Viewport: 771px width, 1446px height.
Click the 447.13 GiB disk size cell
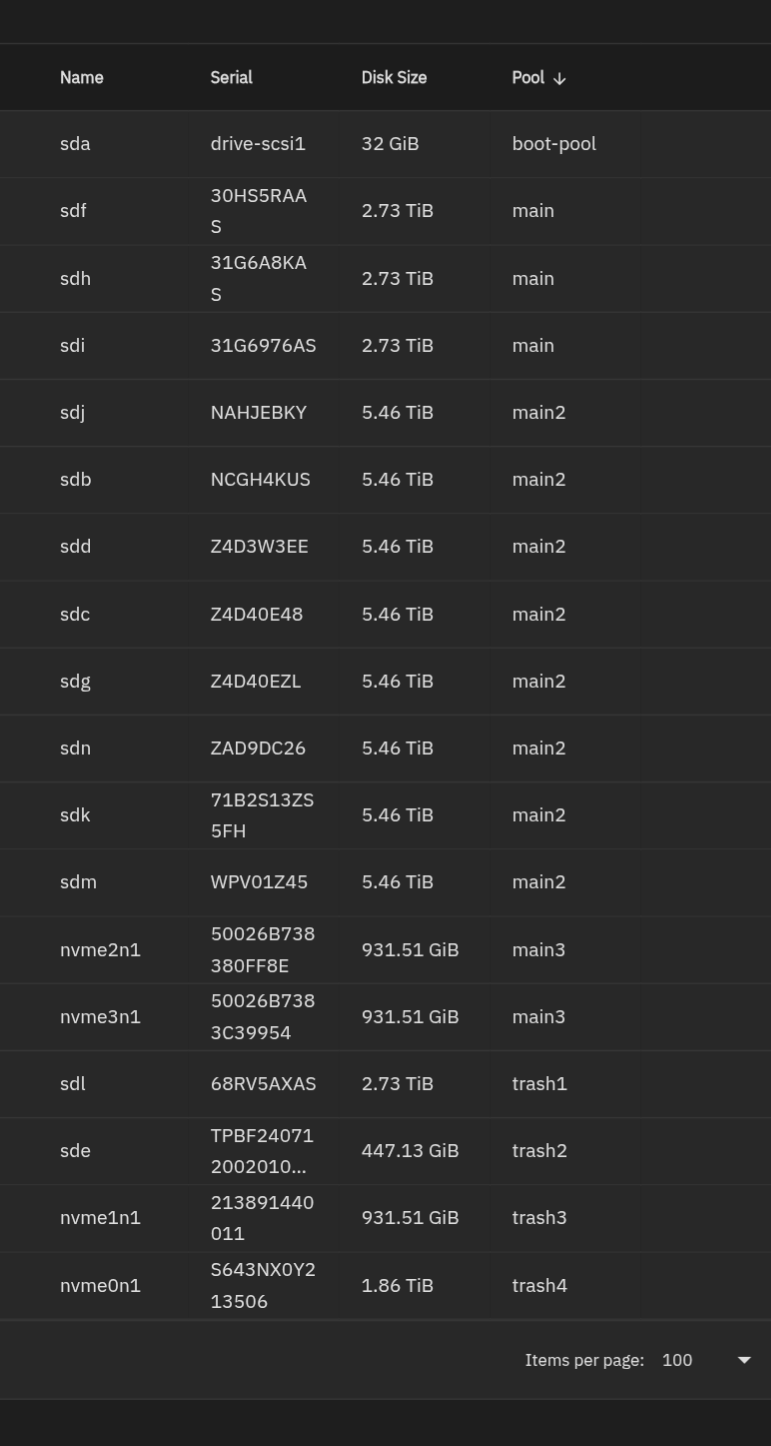(410, 1151)
